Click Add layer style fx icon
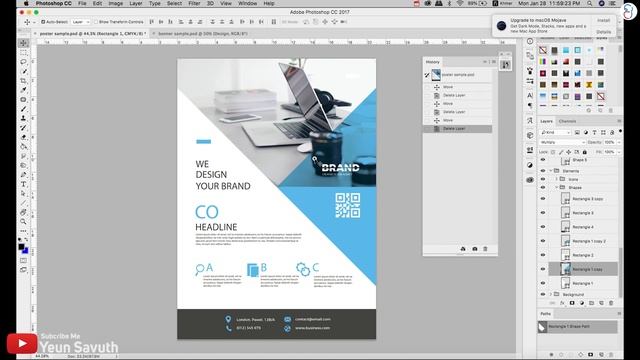 tap(562, 303)
